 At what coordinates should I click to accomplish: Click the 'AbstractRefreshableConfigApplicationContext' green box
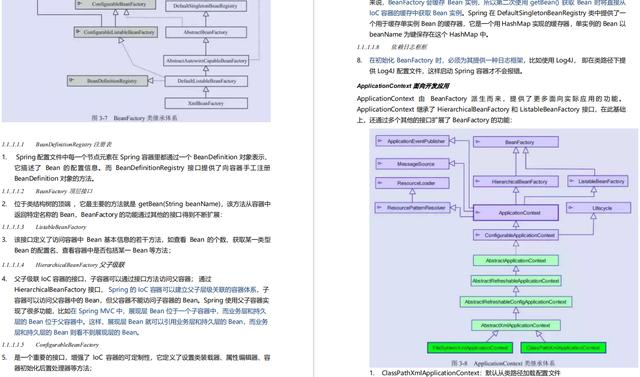tap(516, 302)
